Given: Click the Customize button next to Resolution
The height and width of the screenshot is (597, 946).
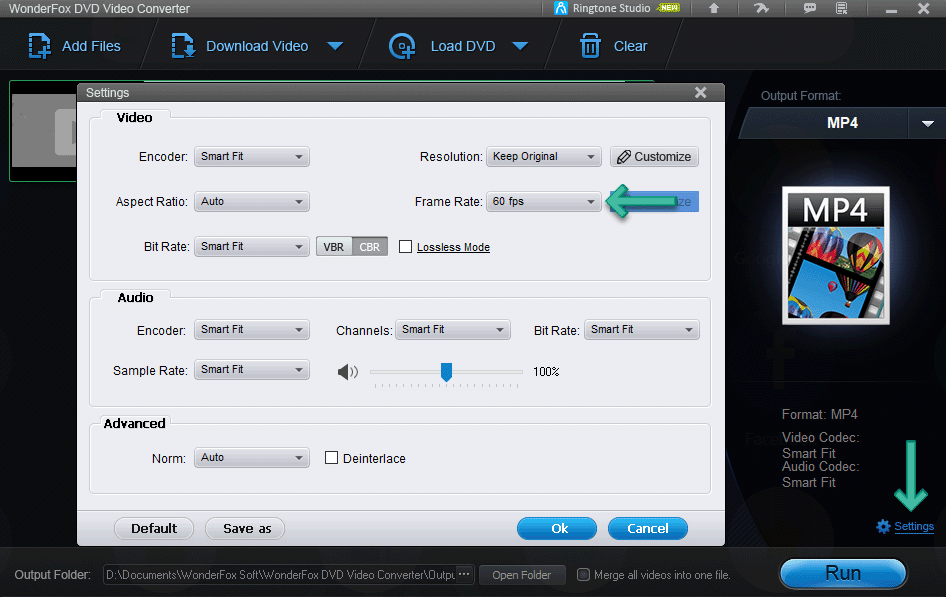Looking at the screenshot, I should (x=653, y=156).
